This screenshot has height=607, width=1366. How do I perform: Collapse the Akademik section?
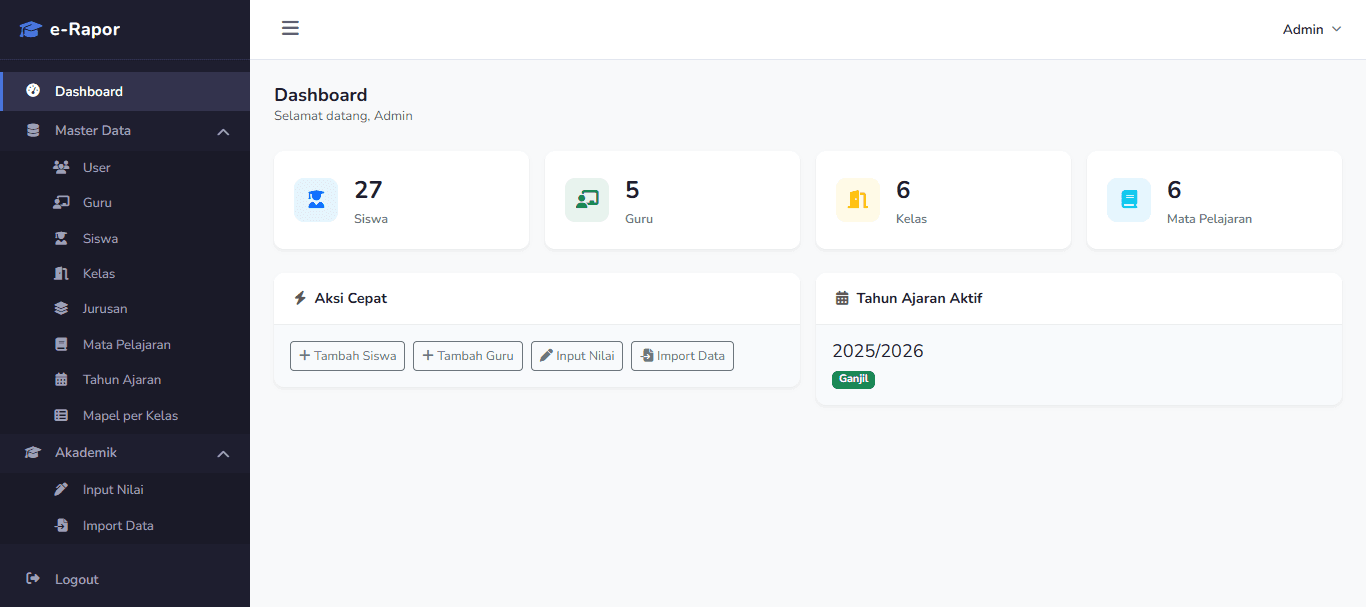[222, 452]
